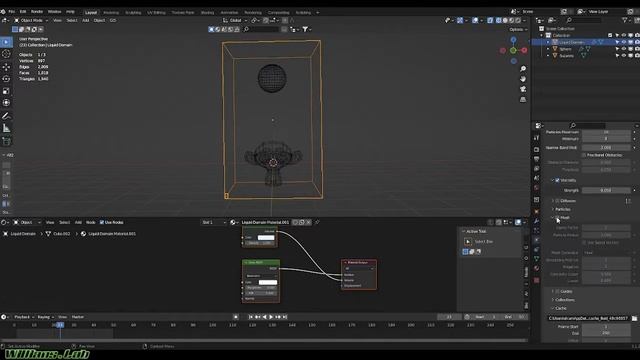This screenshot has height=360, width=640.
Task: Click the cache file path field
Action: [588, 318]
